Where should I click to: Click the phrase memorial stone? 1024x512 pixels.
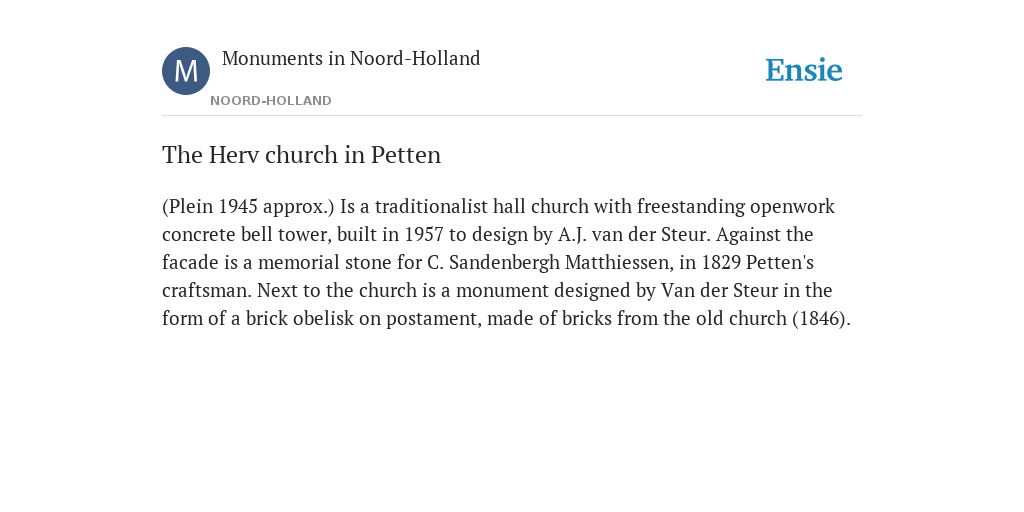tap(325, 263)
